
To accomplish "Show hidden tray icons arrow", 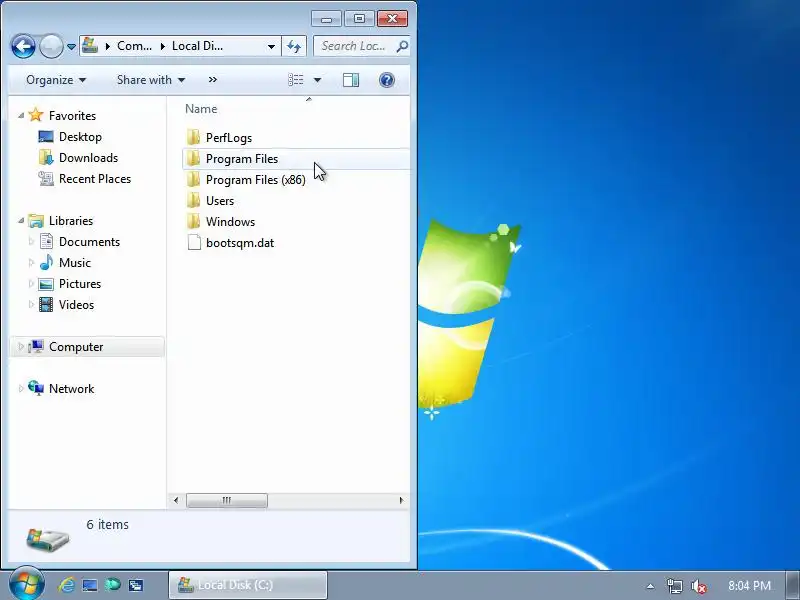I will [650, 586].
